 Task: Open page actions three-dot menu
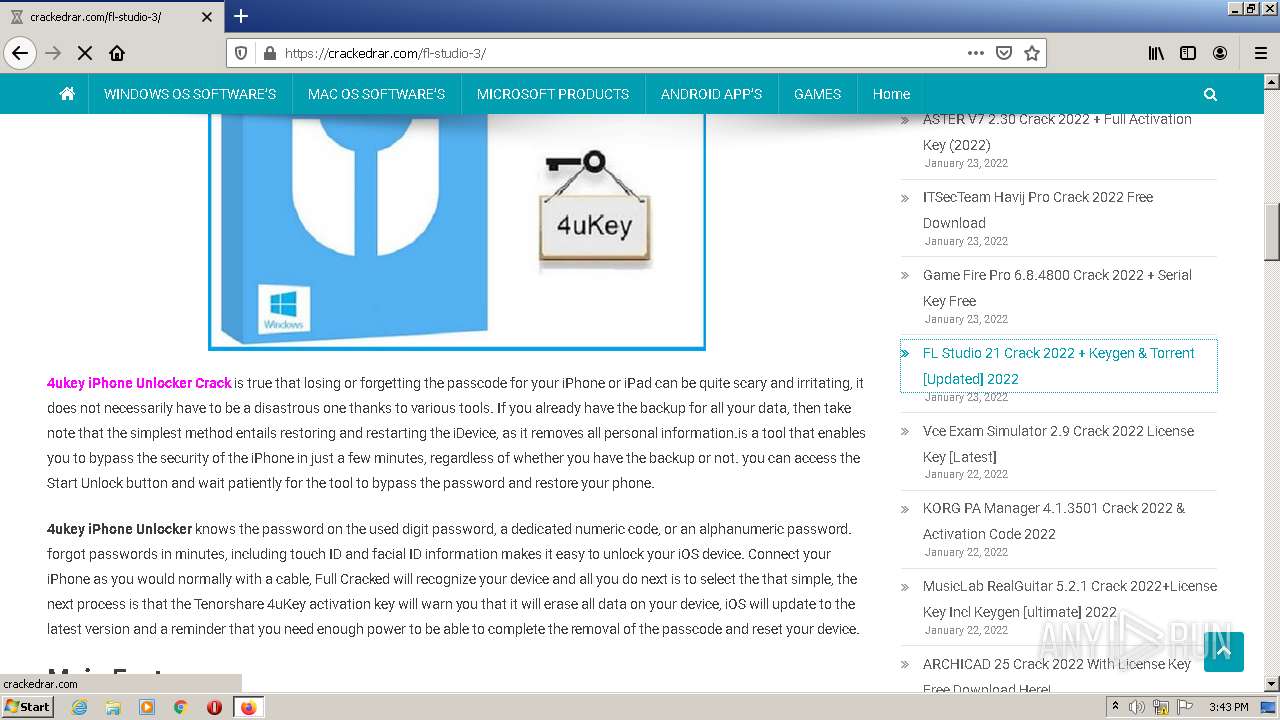pos(976,53)
